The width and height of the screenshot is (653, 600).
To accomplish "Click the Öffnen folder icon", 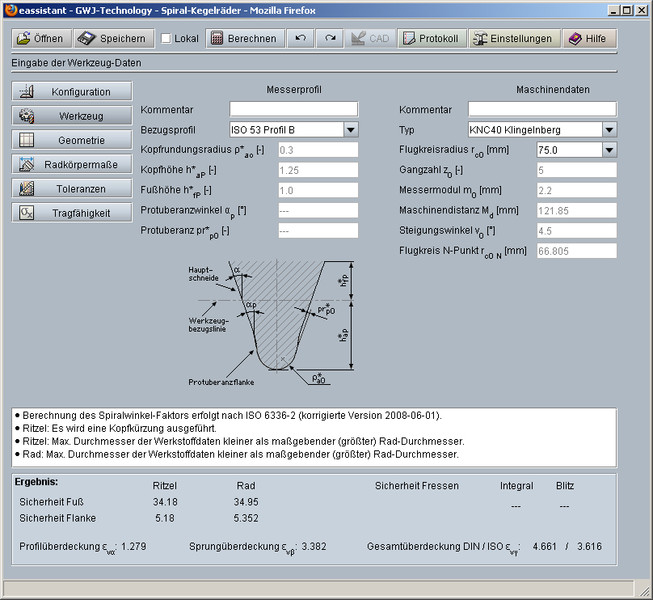I will (x=25, y=39).
